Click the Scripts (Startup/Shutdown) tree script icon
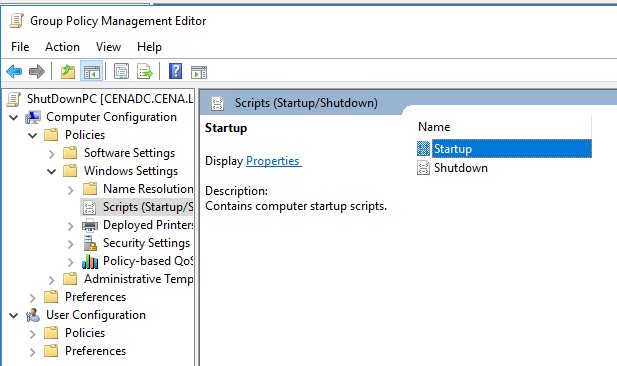The width and height of the screenshot is (617, 366). (x=89, y=207)
